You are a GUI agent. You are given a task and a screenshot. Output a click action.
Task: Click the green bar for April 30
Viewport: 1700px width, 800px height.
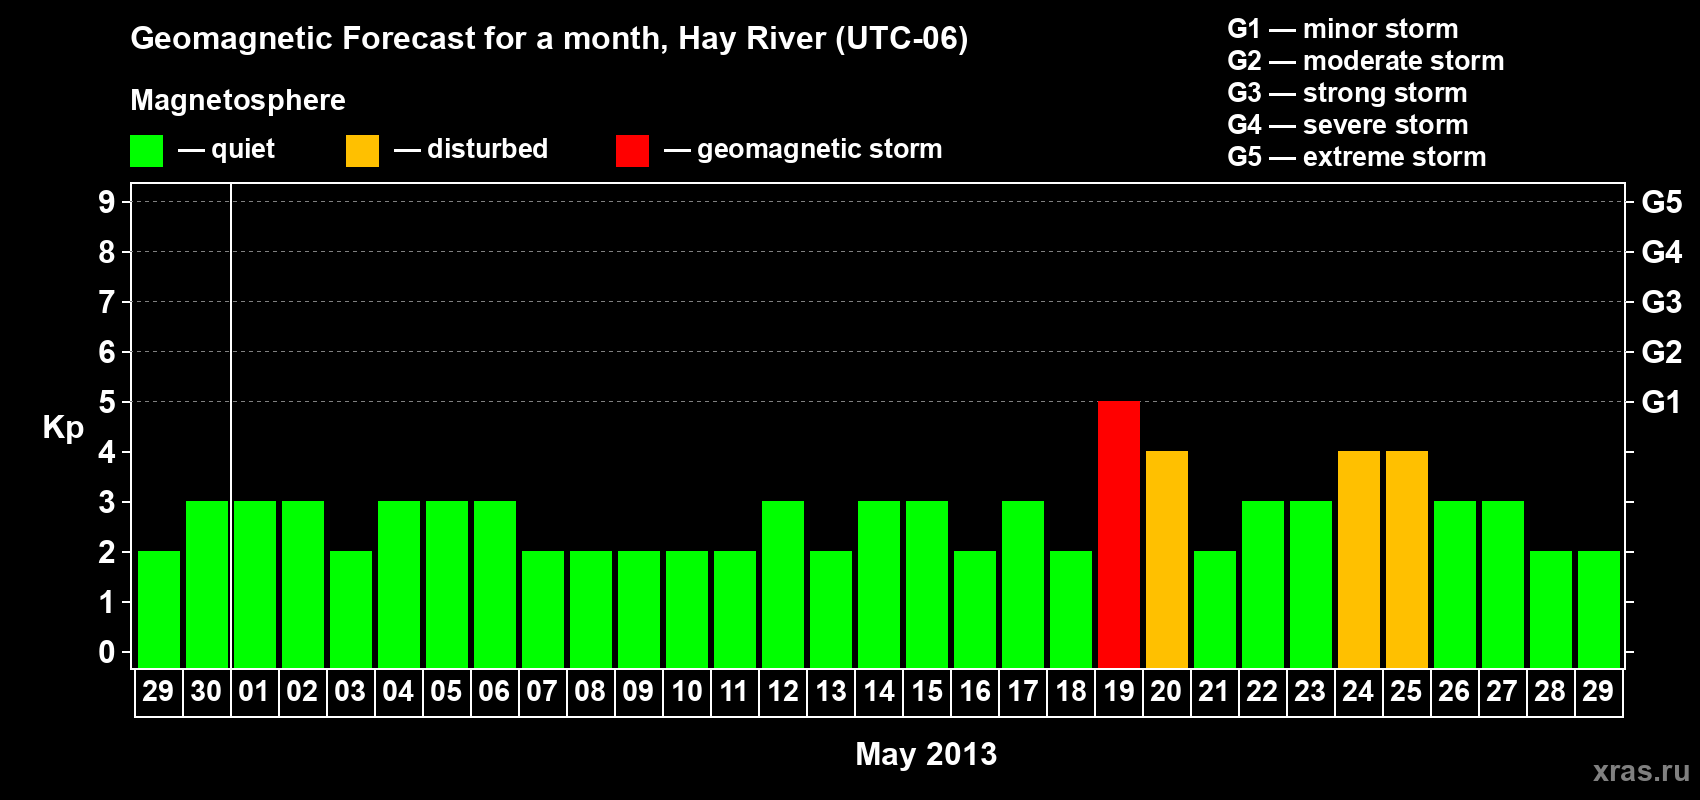[x=207, y=584]
